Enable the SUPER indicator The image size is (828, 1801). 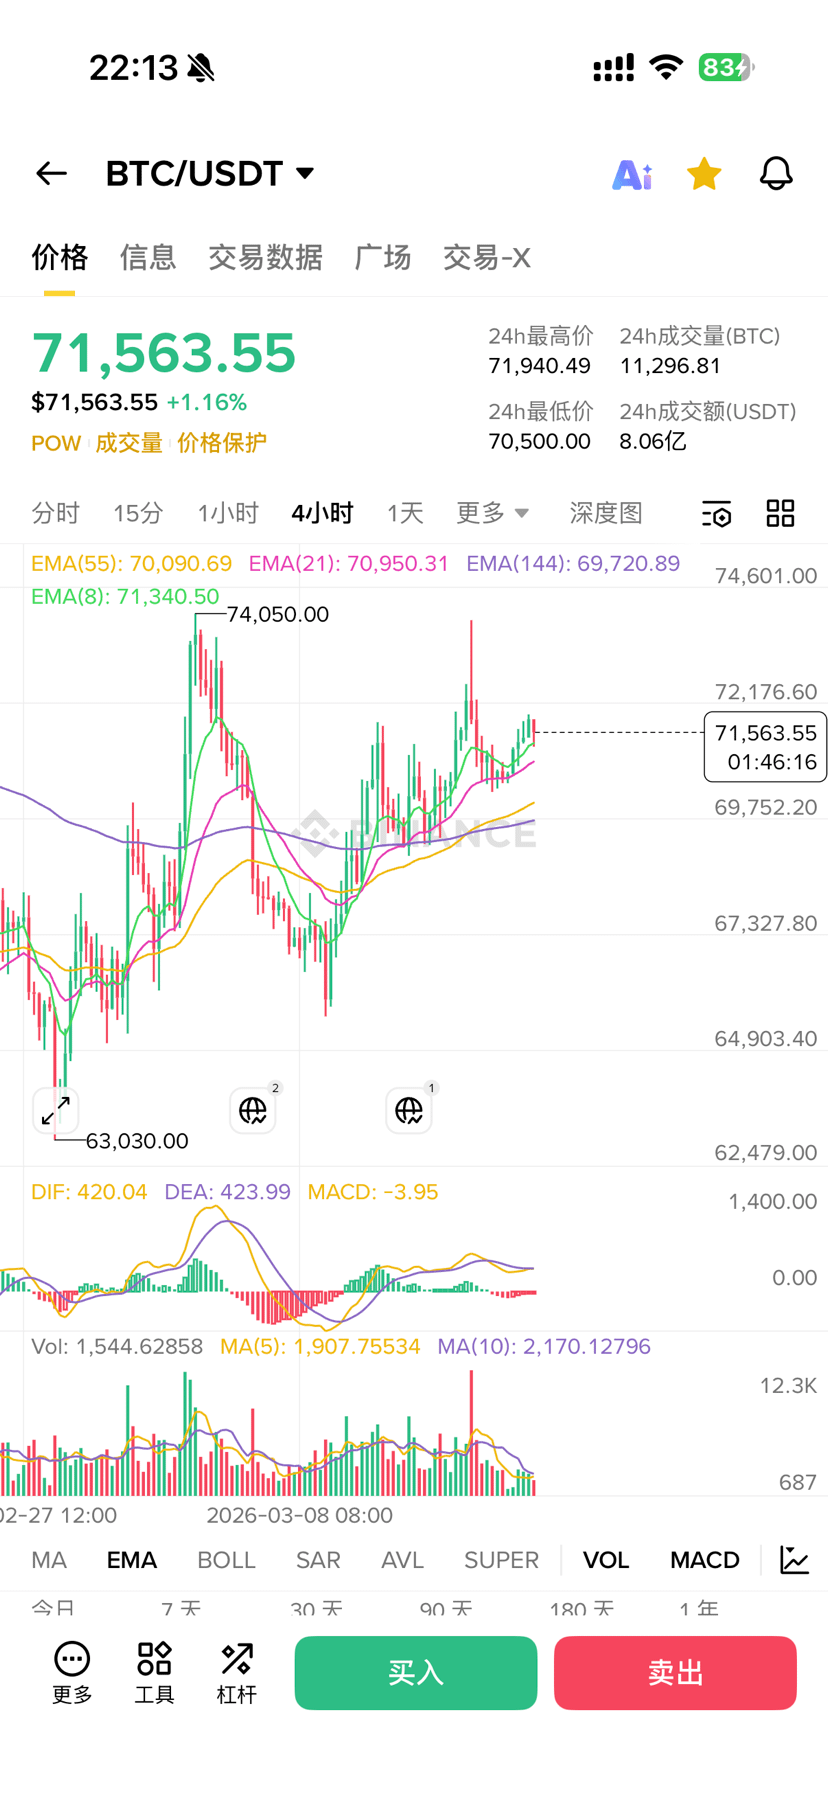[501, 1560]
